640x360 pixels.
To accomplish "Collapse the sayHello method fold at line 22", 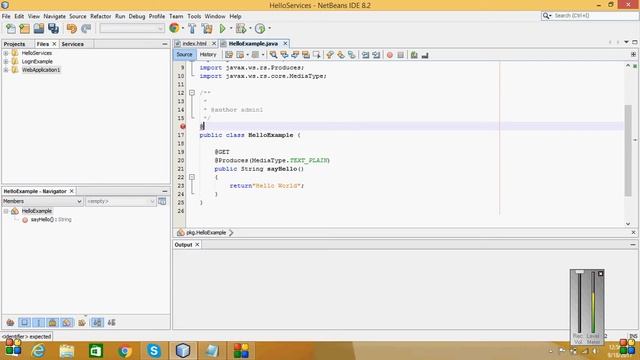I will (x=192, y=177).
